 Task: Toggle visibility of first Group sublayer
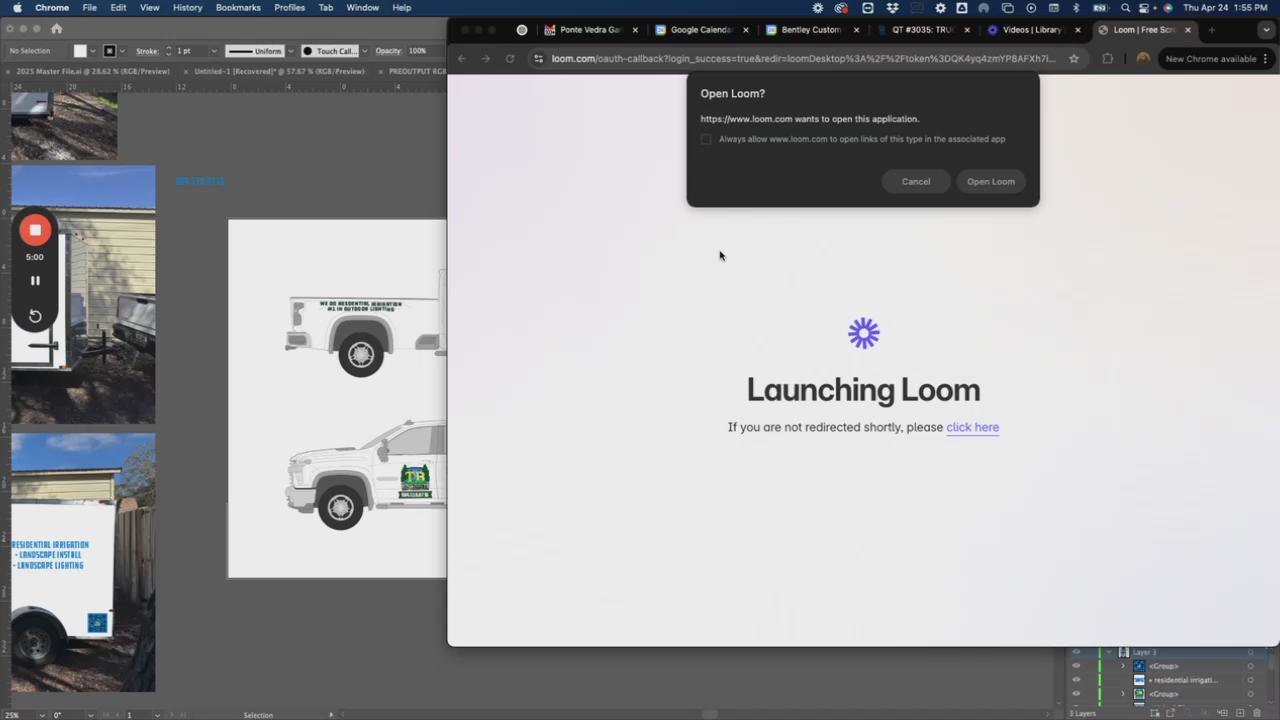coord(1076,666)
